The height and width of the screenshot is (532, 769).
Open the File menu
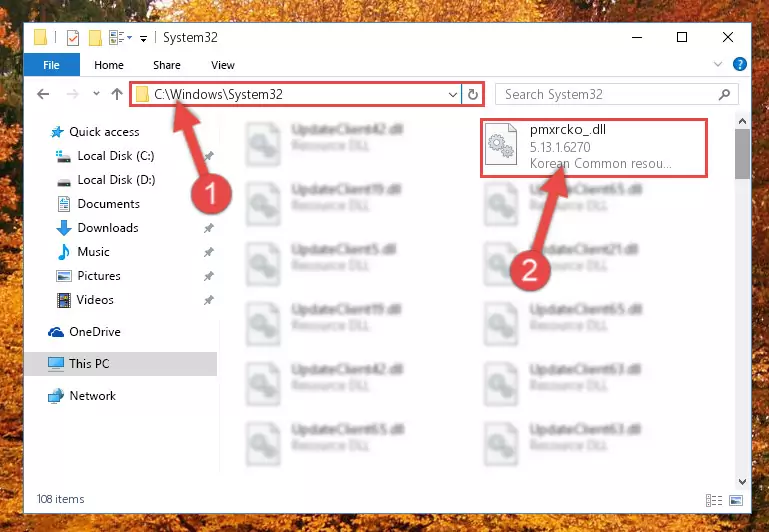tap(51, 65)
